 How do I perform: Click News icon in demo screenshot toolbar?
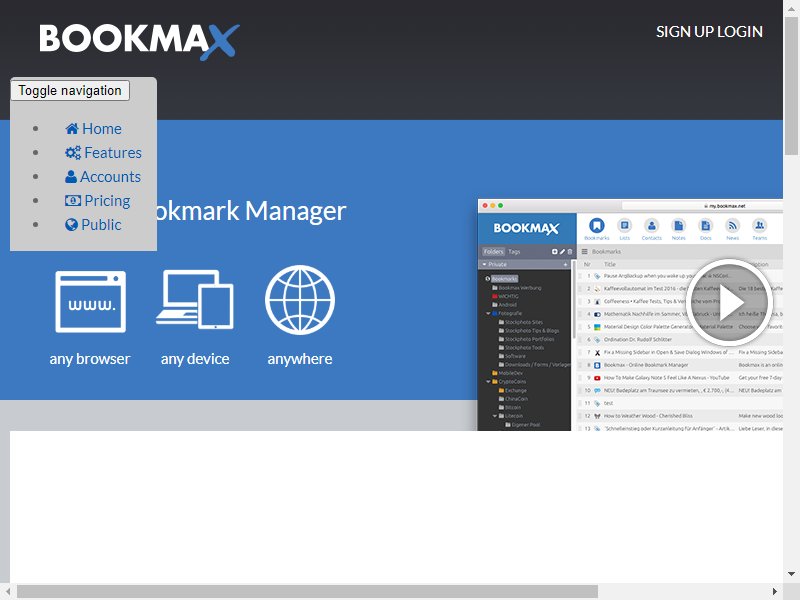(x=733, y=229)
